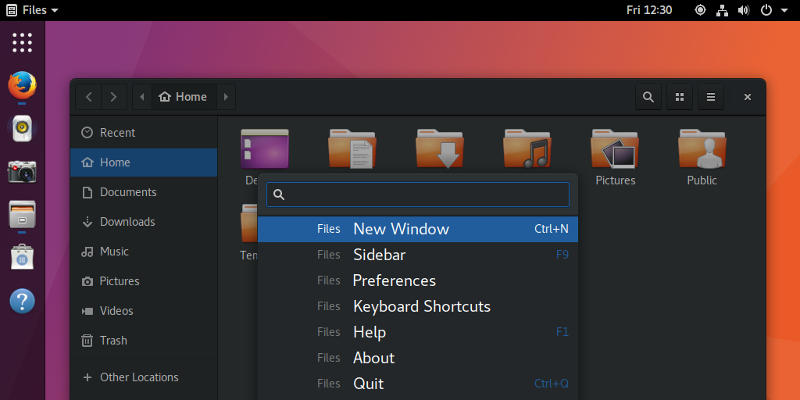Click the search magnifier button in Files

point(648,97)
